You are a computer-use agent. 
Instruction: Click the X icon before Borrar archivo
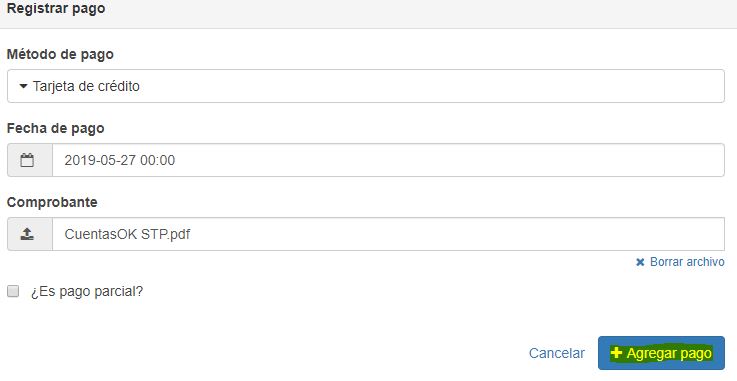coord(640,262)
